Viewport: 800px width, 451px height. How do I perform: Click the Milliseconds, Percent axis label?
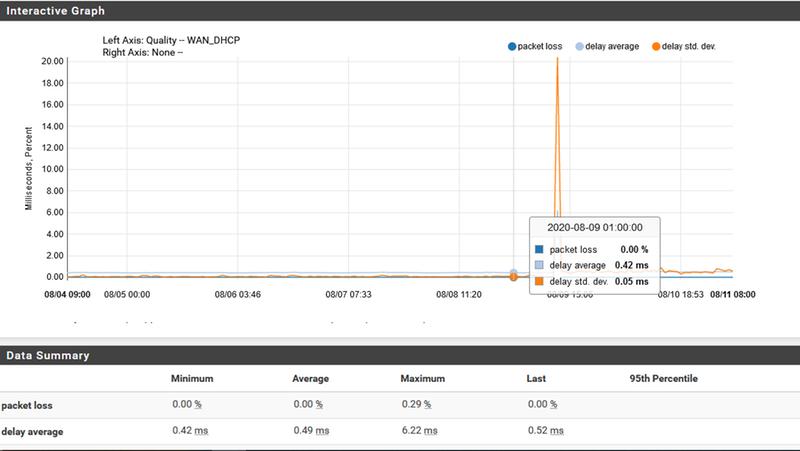[29, 168]
